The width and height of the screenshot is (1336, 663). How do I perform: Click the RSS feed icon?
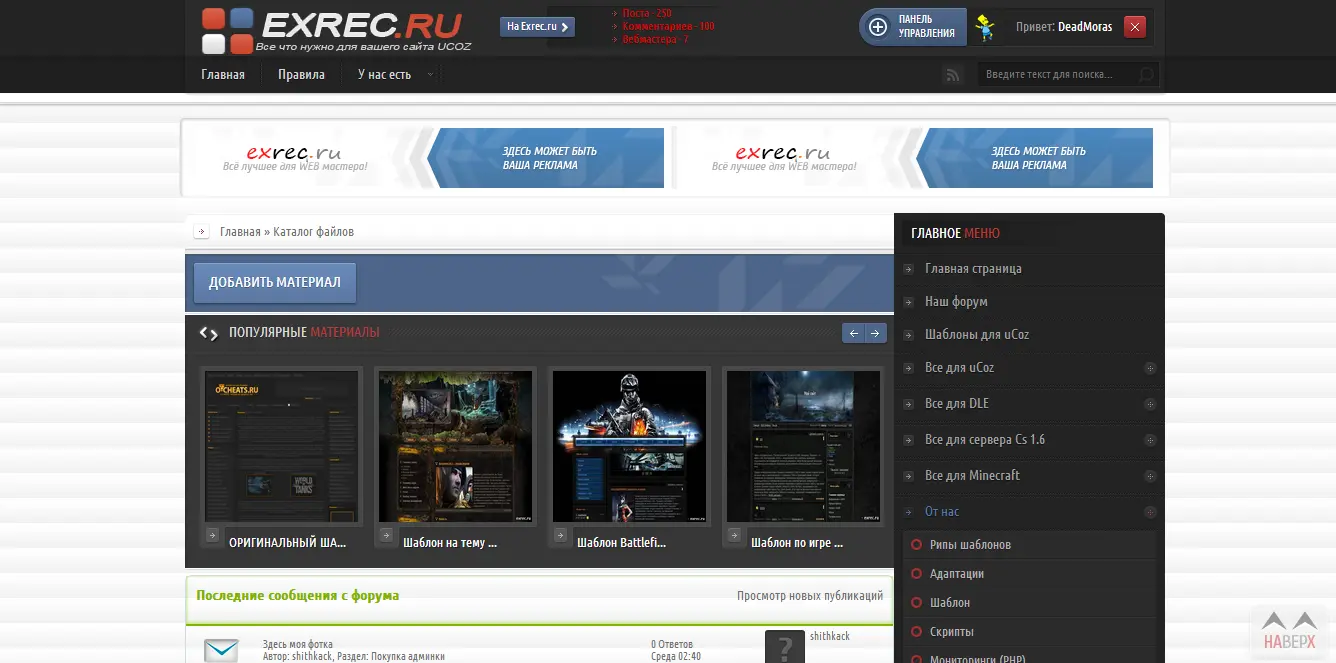953,75
